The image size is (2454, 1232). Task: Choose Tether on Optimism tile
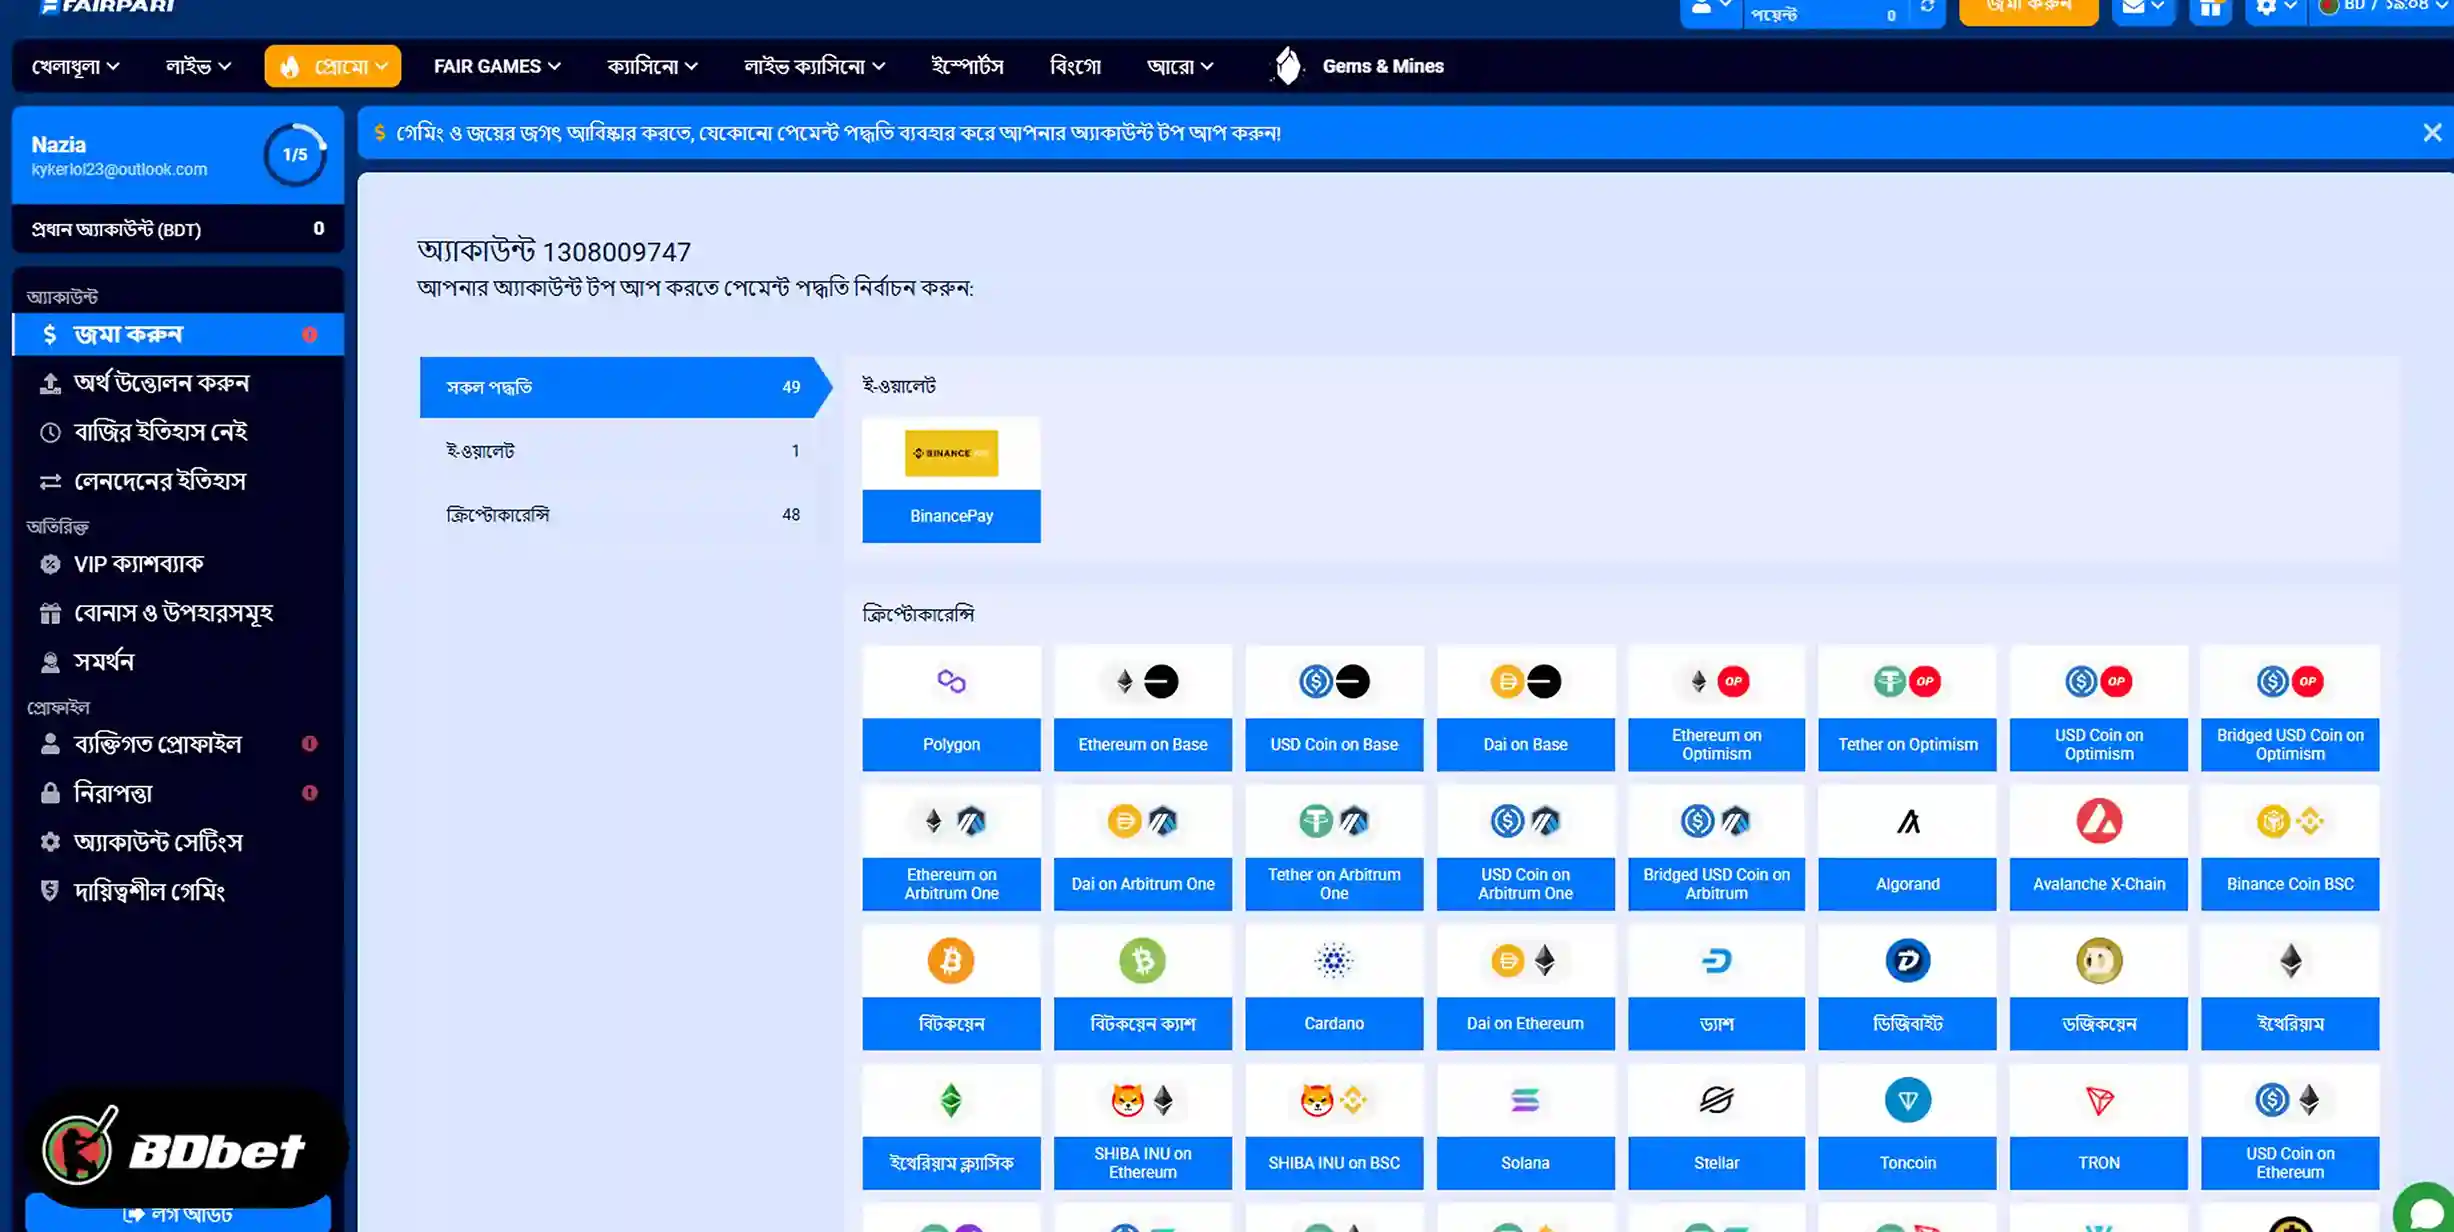click(1907, 708)
